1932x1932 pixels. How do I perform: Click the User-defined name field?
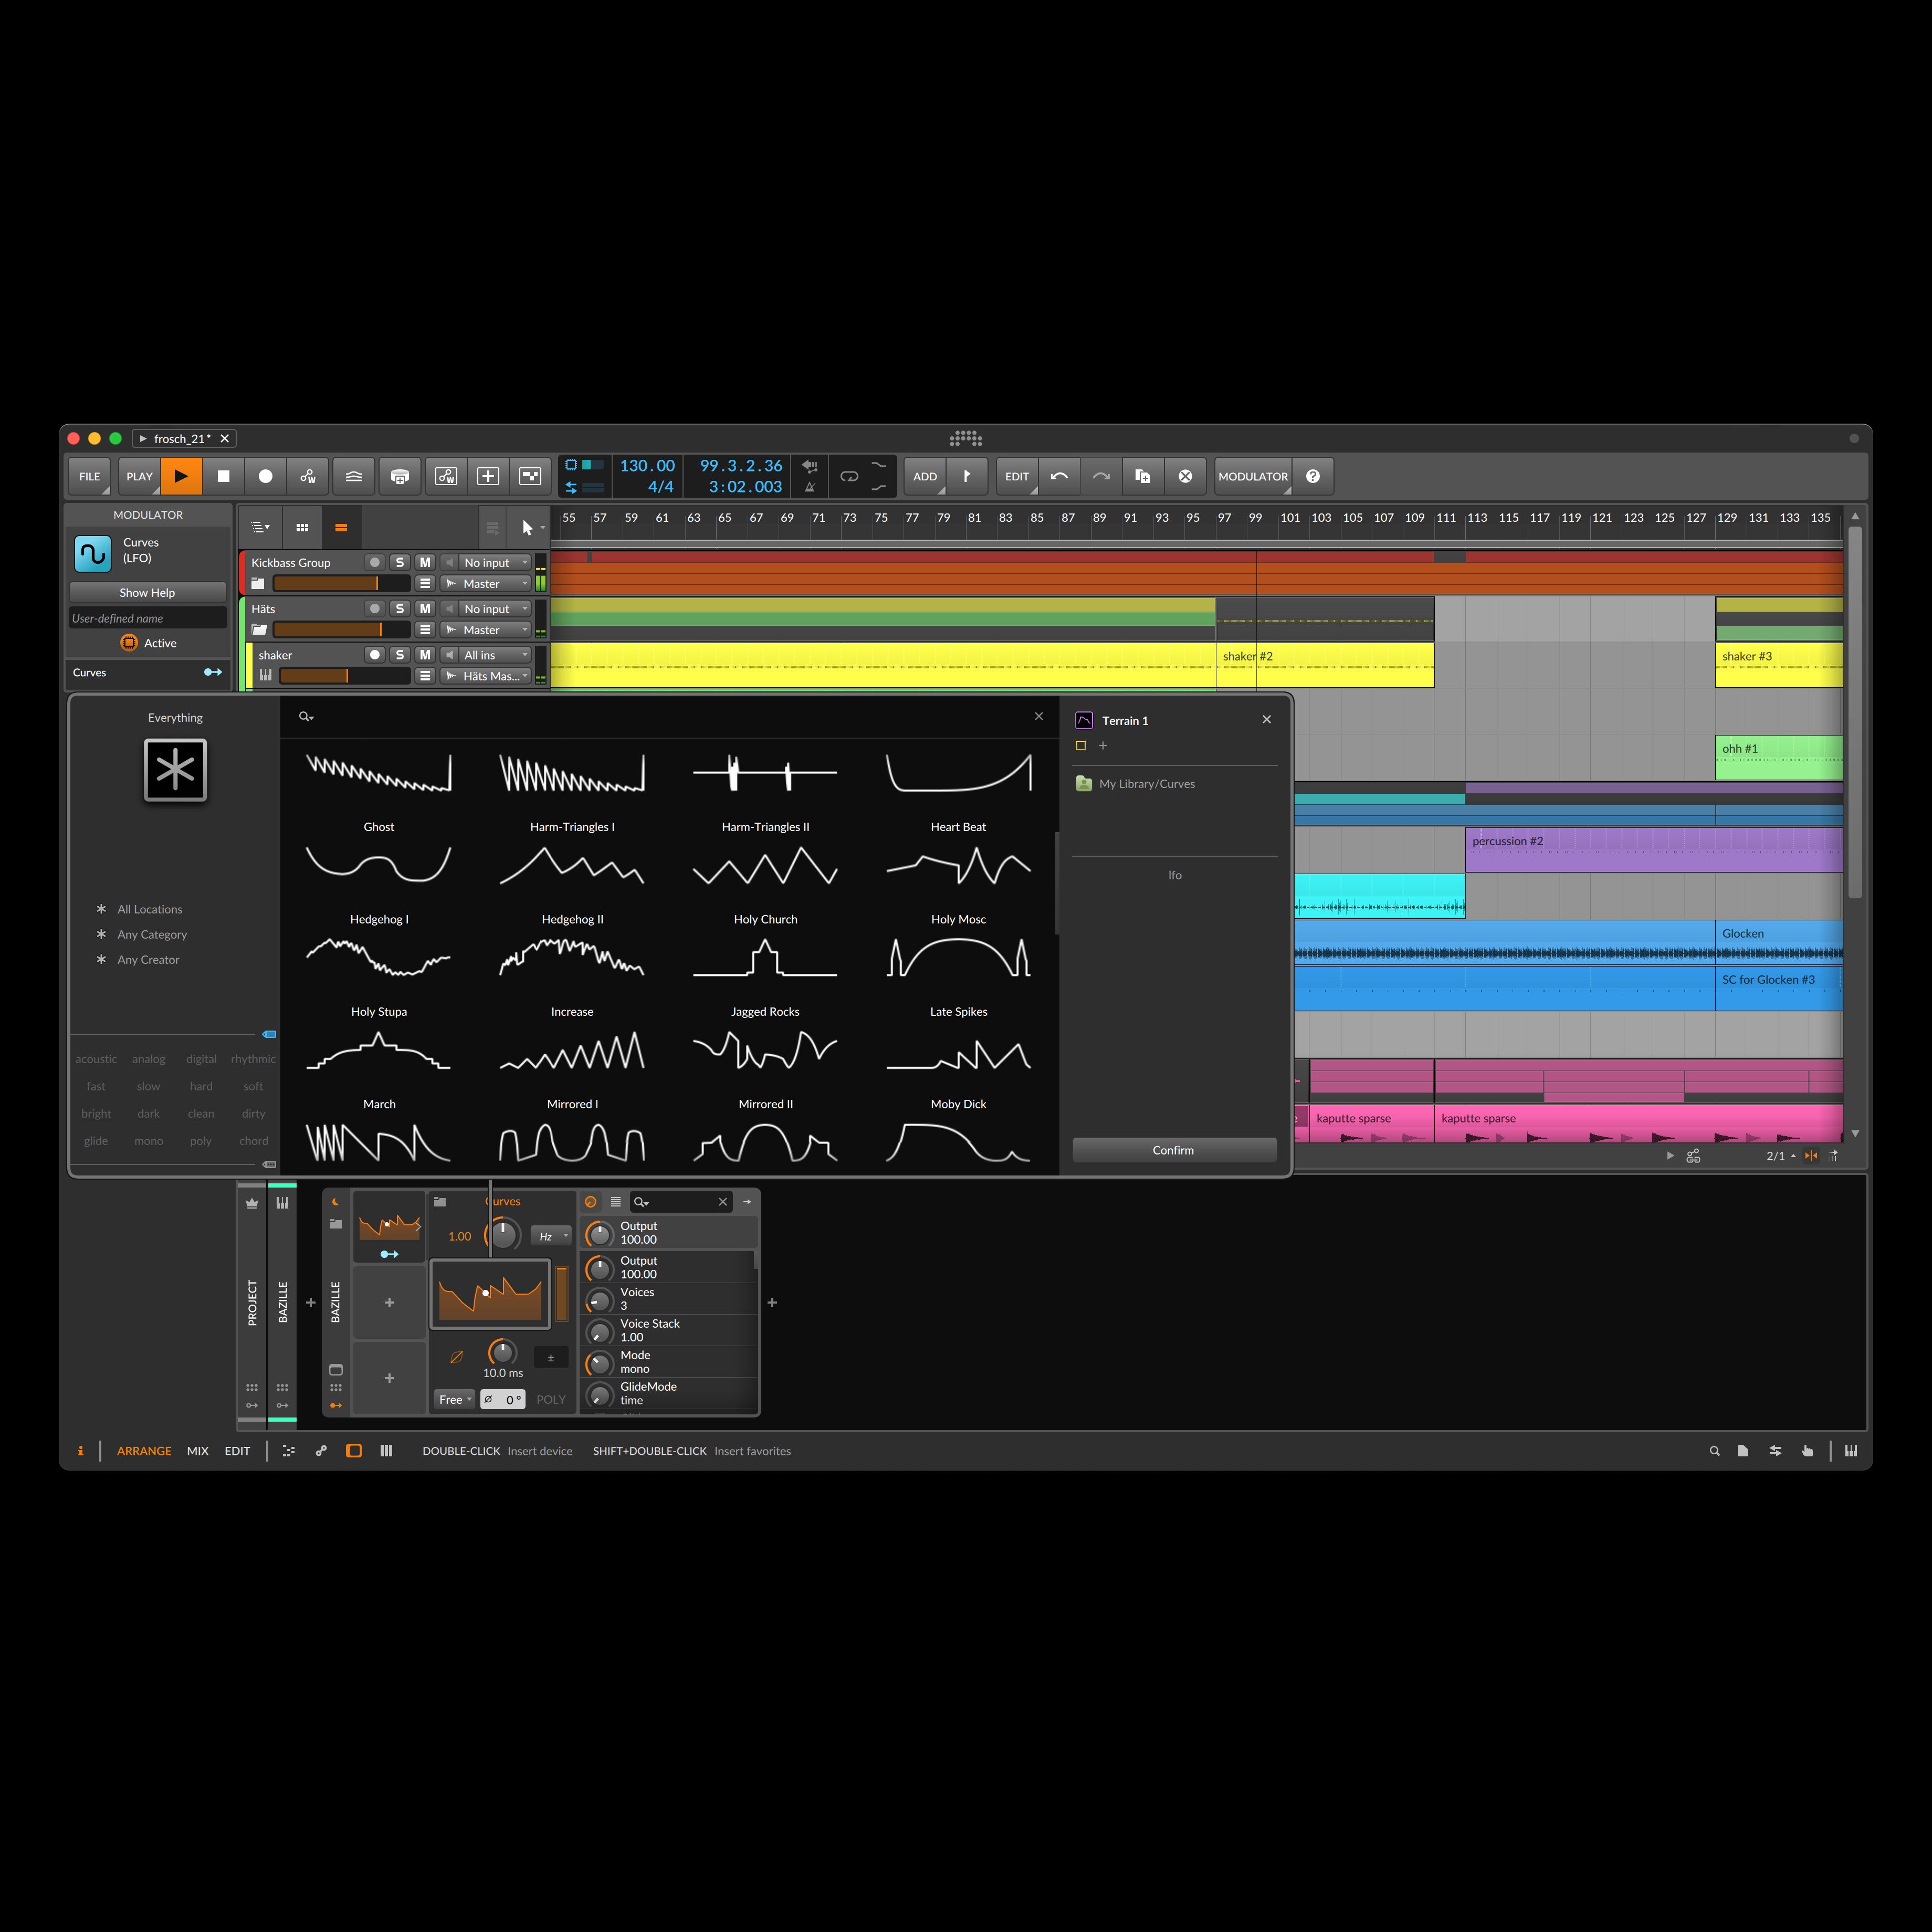(148, 618)
